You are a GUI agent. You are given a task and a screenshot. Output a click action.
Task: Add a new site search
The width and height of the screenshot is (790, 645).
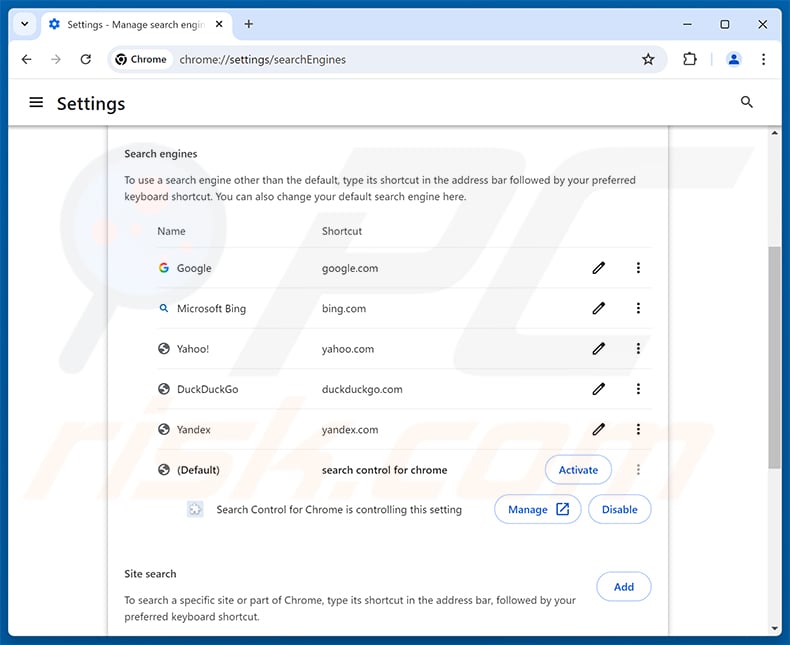coord(624,587)
